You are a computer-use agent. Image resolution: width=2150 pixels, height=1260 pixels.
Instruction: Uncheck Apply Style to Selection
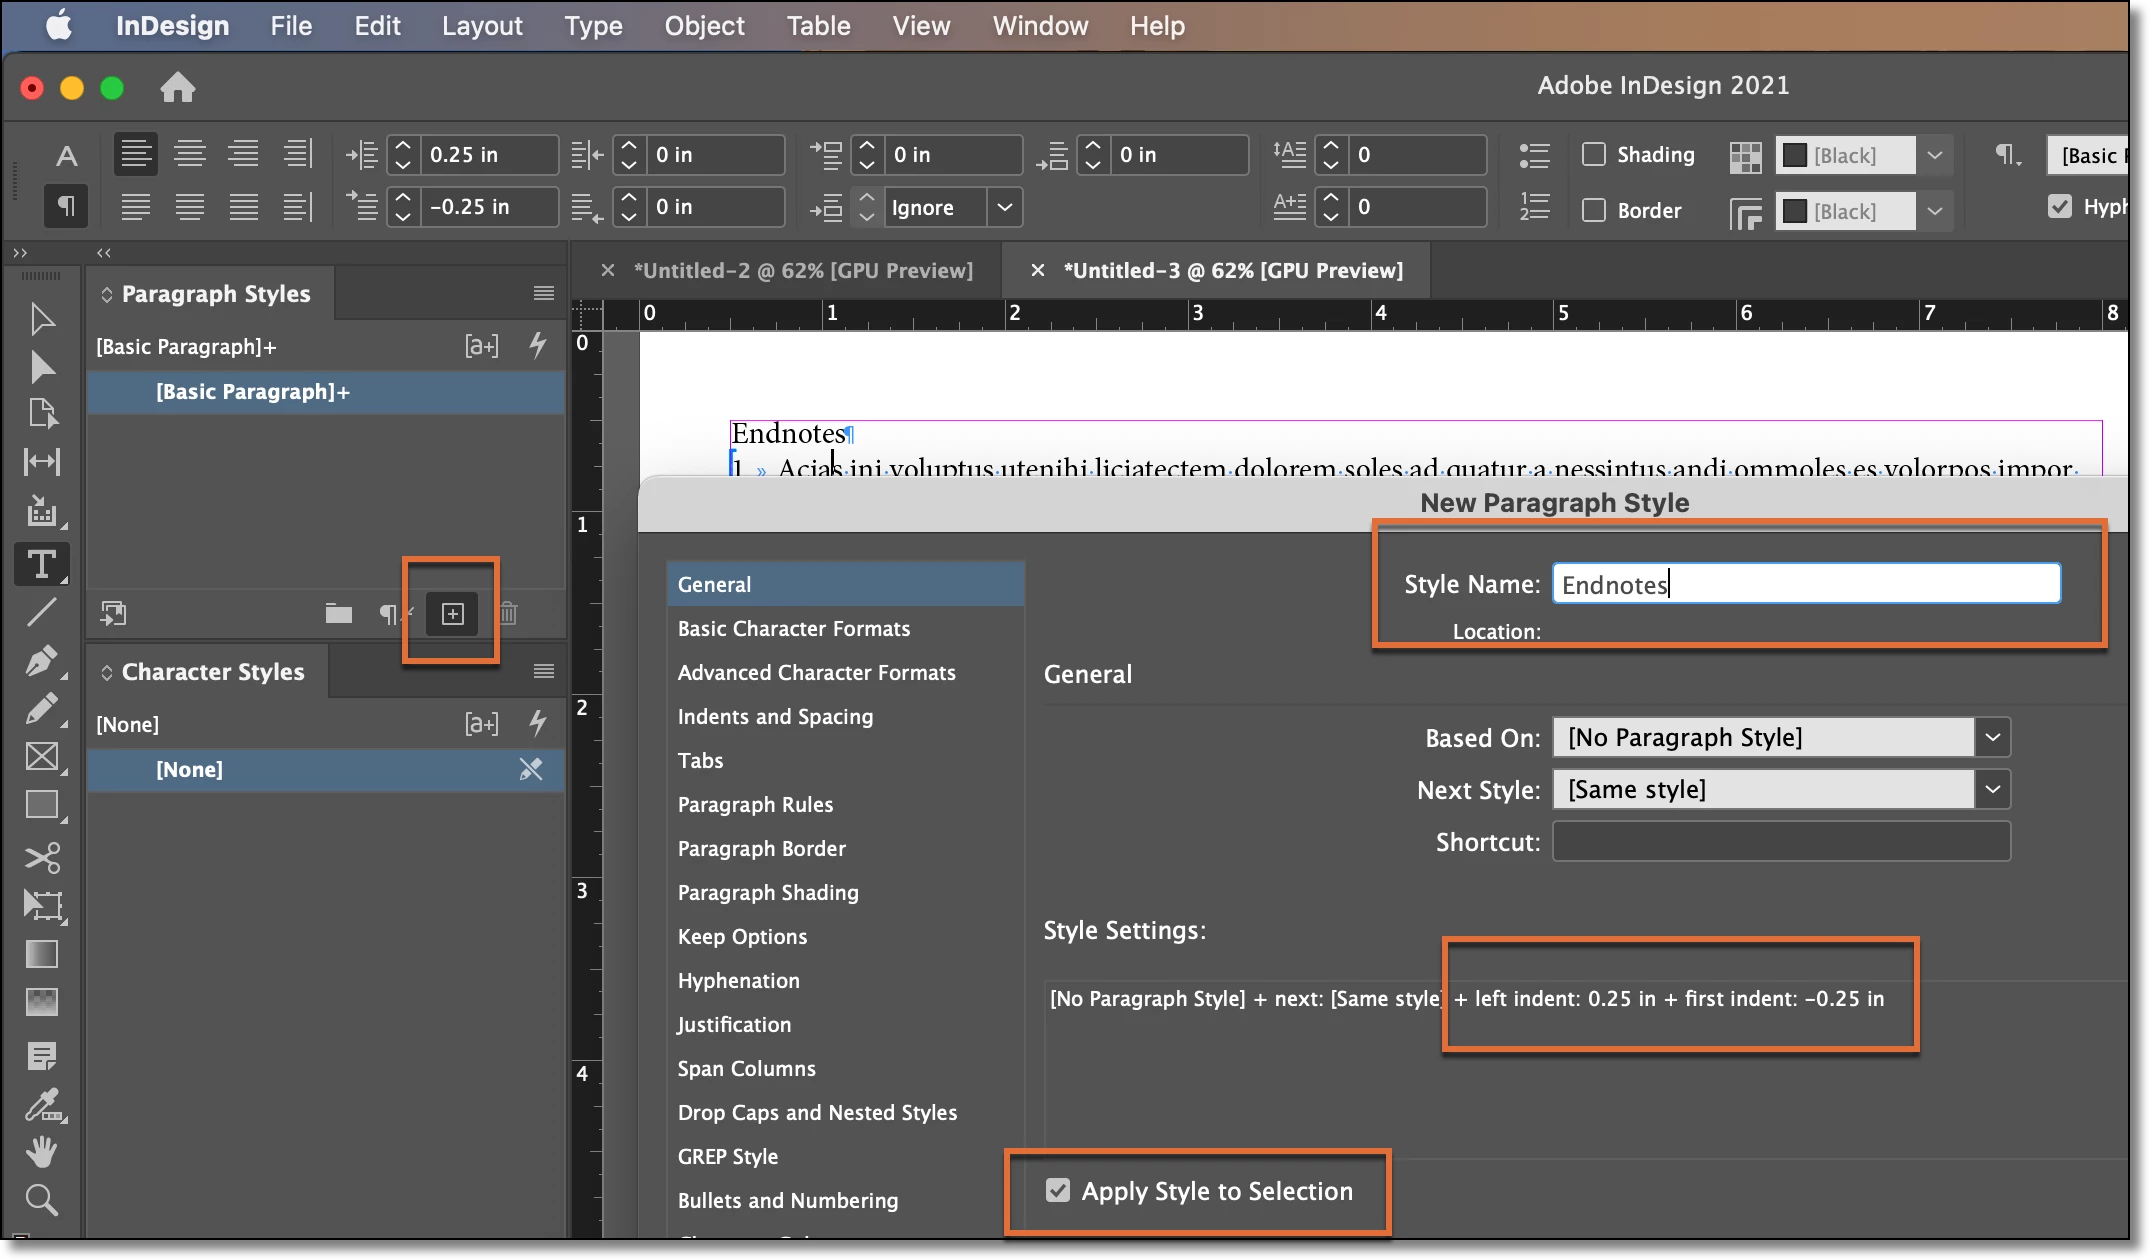1057,1191
